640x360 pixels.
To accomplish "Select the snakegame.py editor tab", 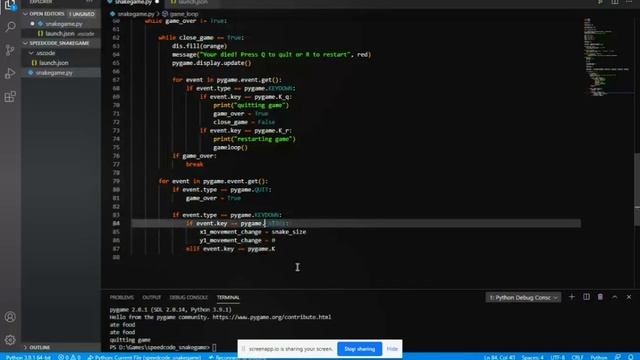I will [x=133, y=2].
